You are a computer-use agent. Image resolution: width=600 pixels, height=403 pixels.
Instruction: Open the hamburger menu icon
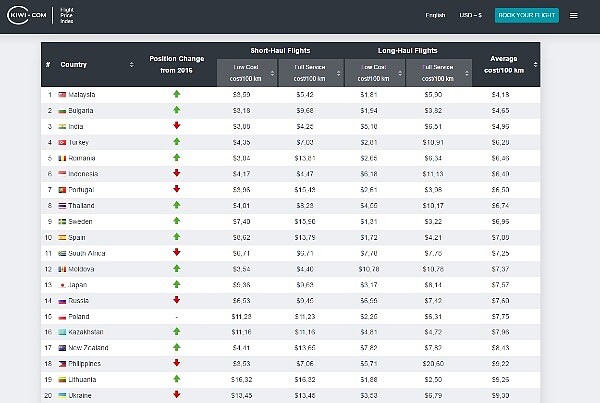[574, 15]
